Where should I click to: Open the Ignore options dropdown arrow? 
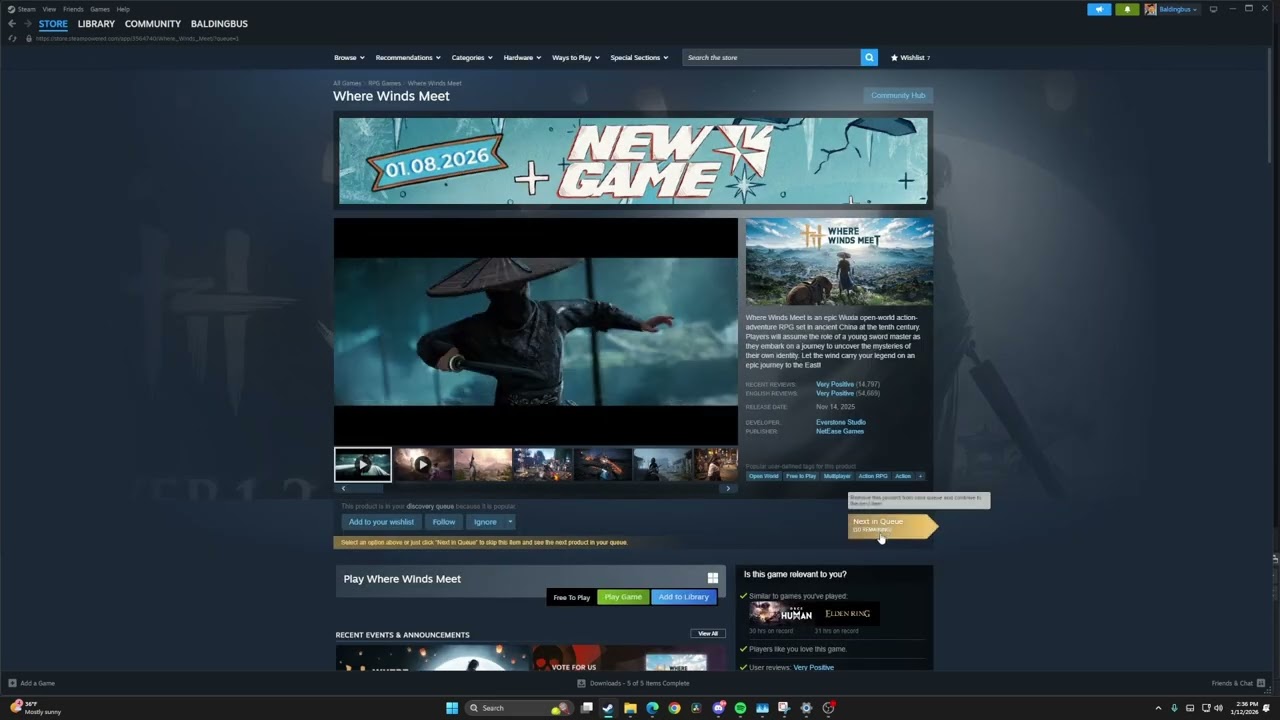click(x=510, y=521)
